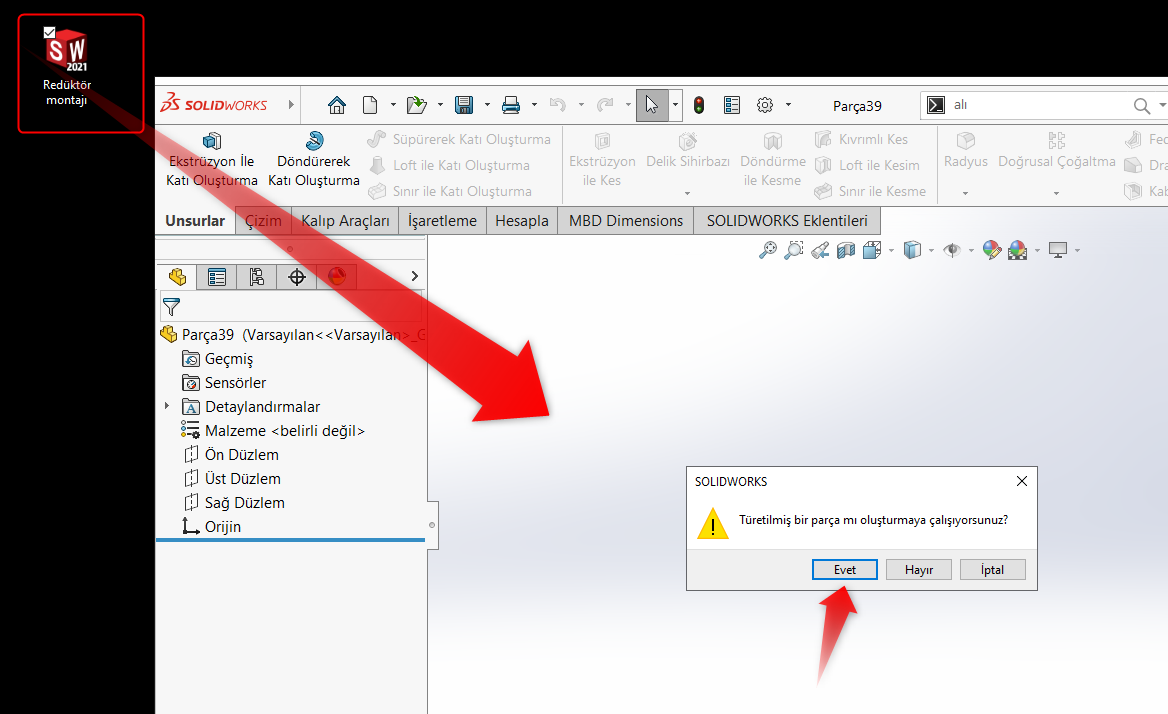Open the View Orientation icon
The height and width of the screenshot is (714, 1168).
click(872, 250)
